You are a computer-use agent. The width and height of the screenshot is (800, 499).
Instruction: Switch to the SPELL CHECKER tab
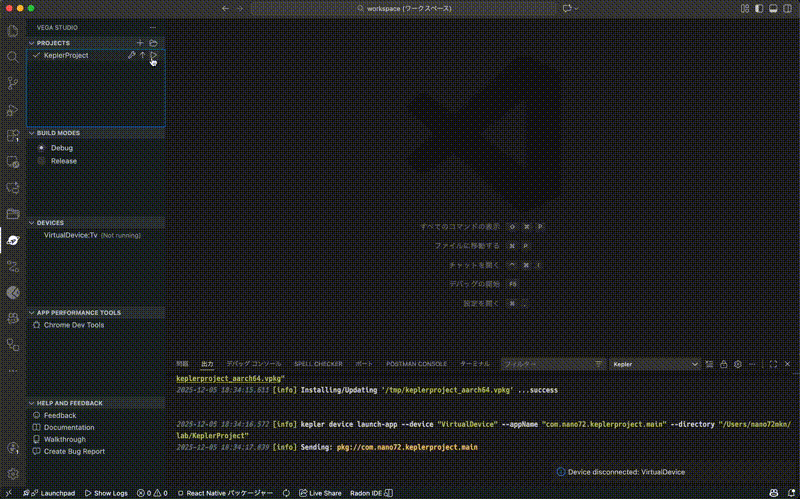point(318,364)
